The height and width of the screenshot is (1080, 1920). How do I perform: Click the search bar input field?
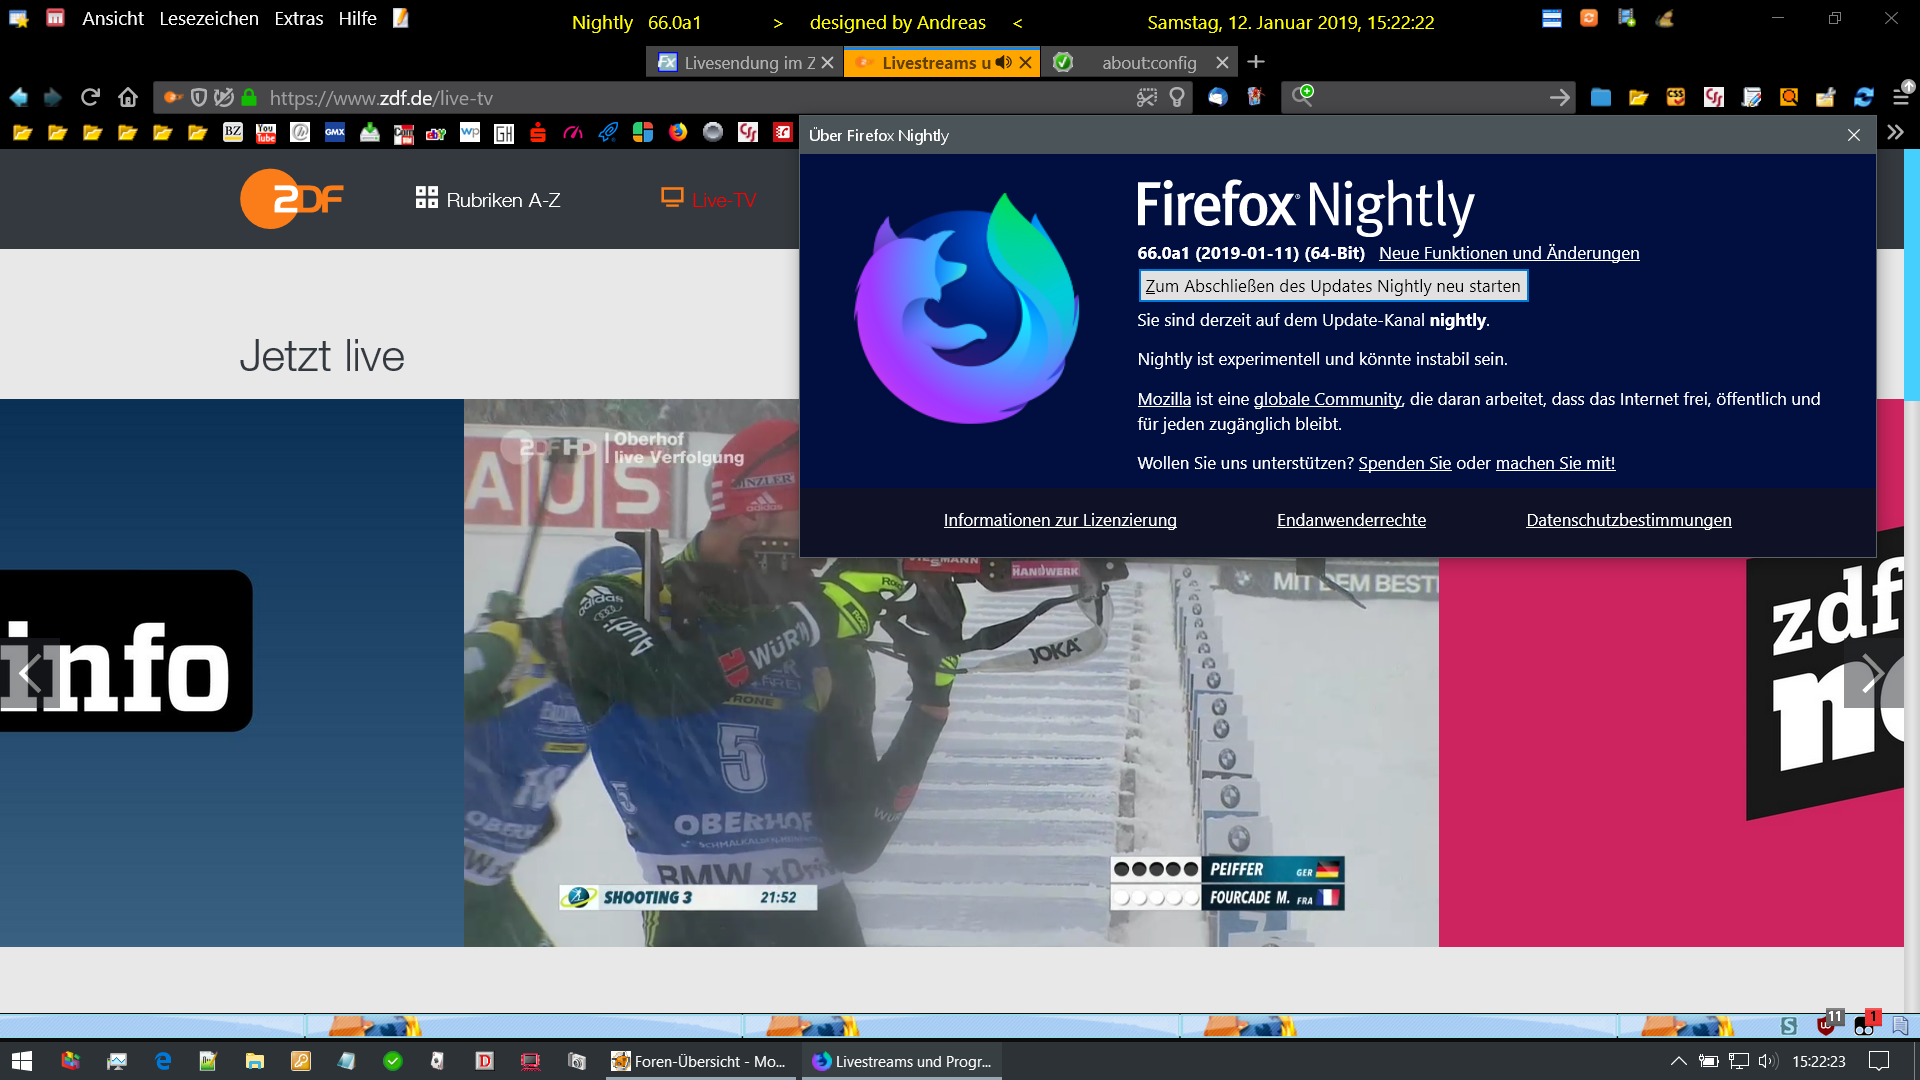point(1430,97)
